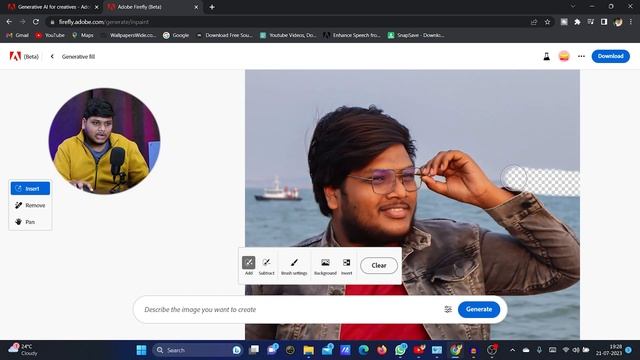The height and width of the screenshot is (360, 640).
Task: Open a new browser tab
Action: 212,7
